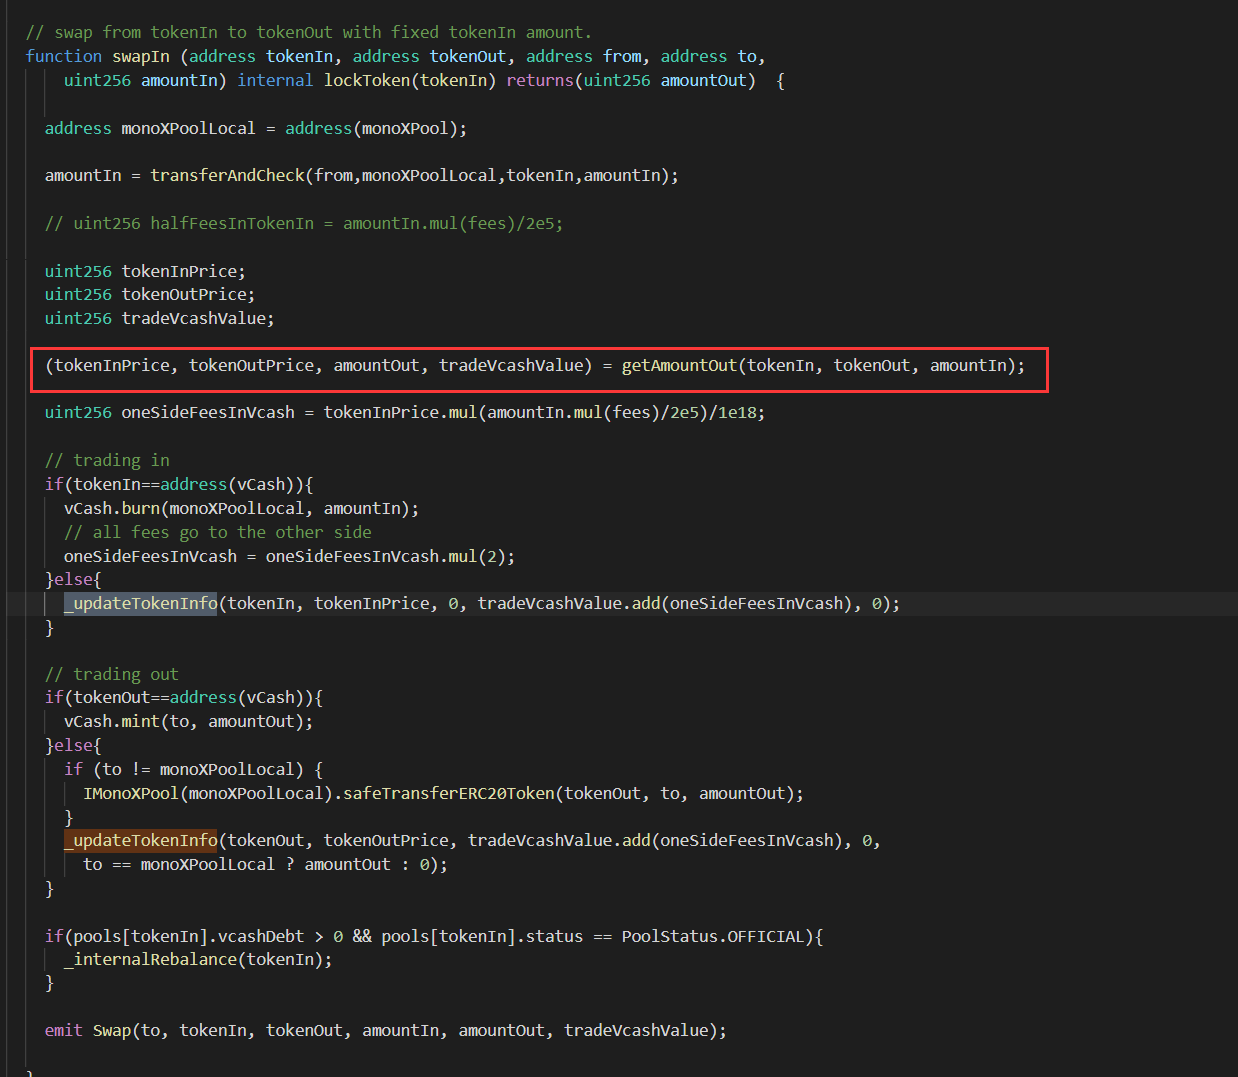Click the _internalRebalance function call
Image resolution: width=1238 pixels, height=1077 pixels.
tap(150, 959)
